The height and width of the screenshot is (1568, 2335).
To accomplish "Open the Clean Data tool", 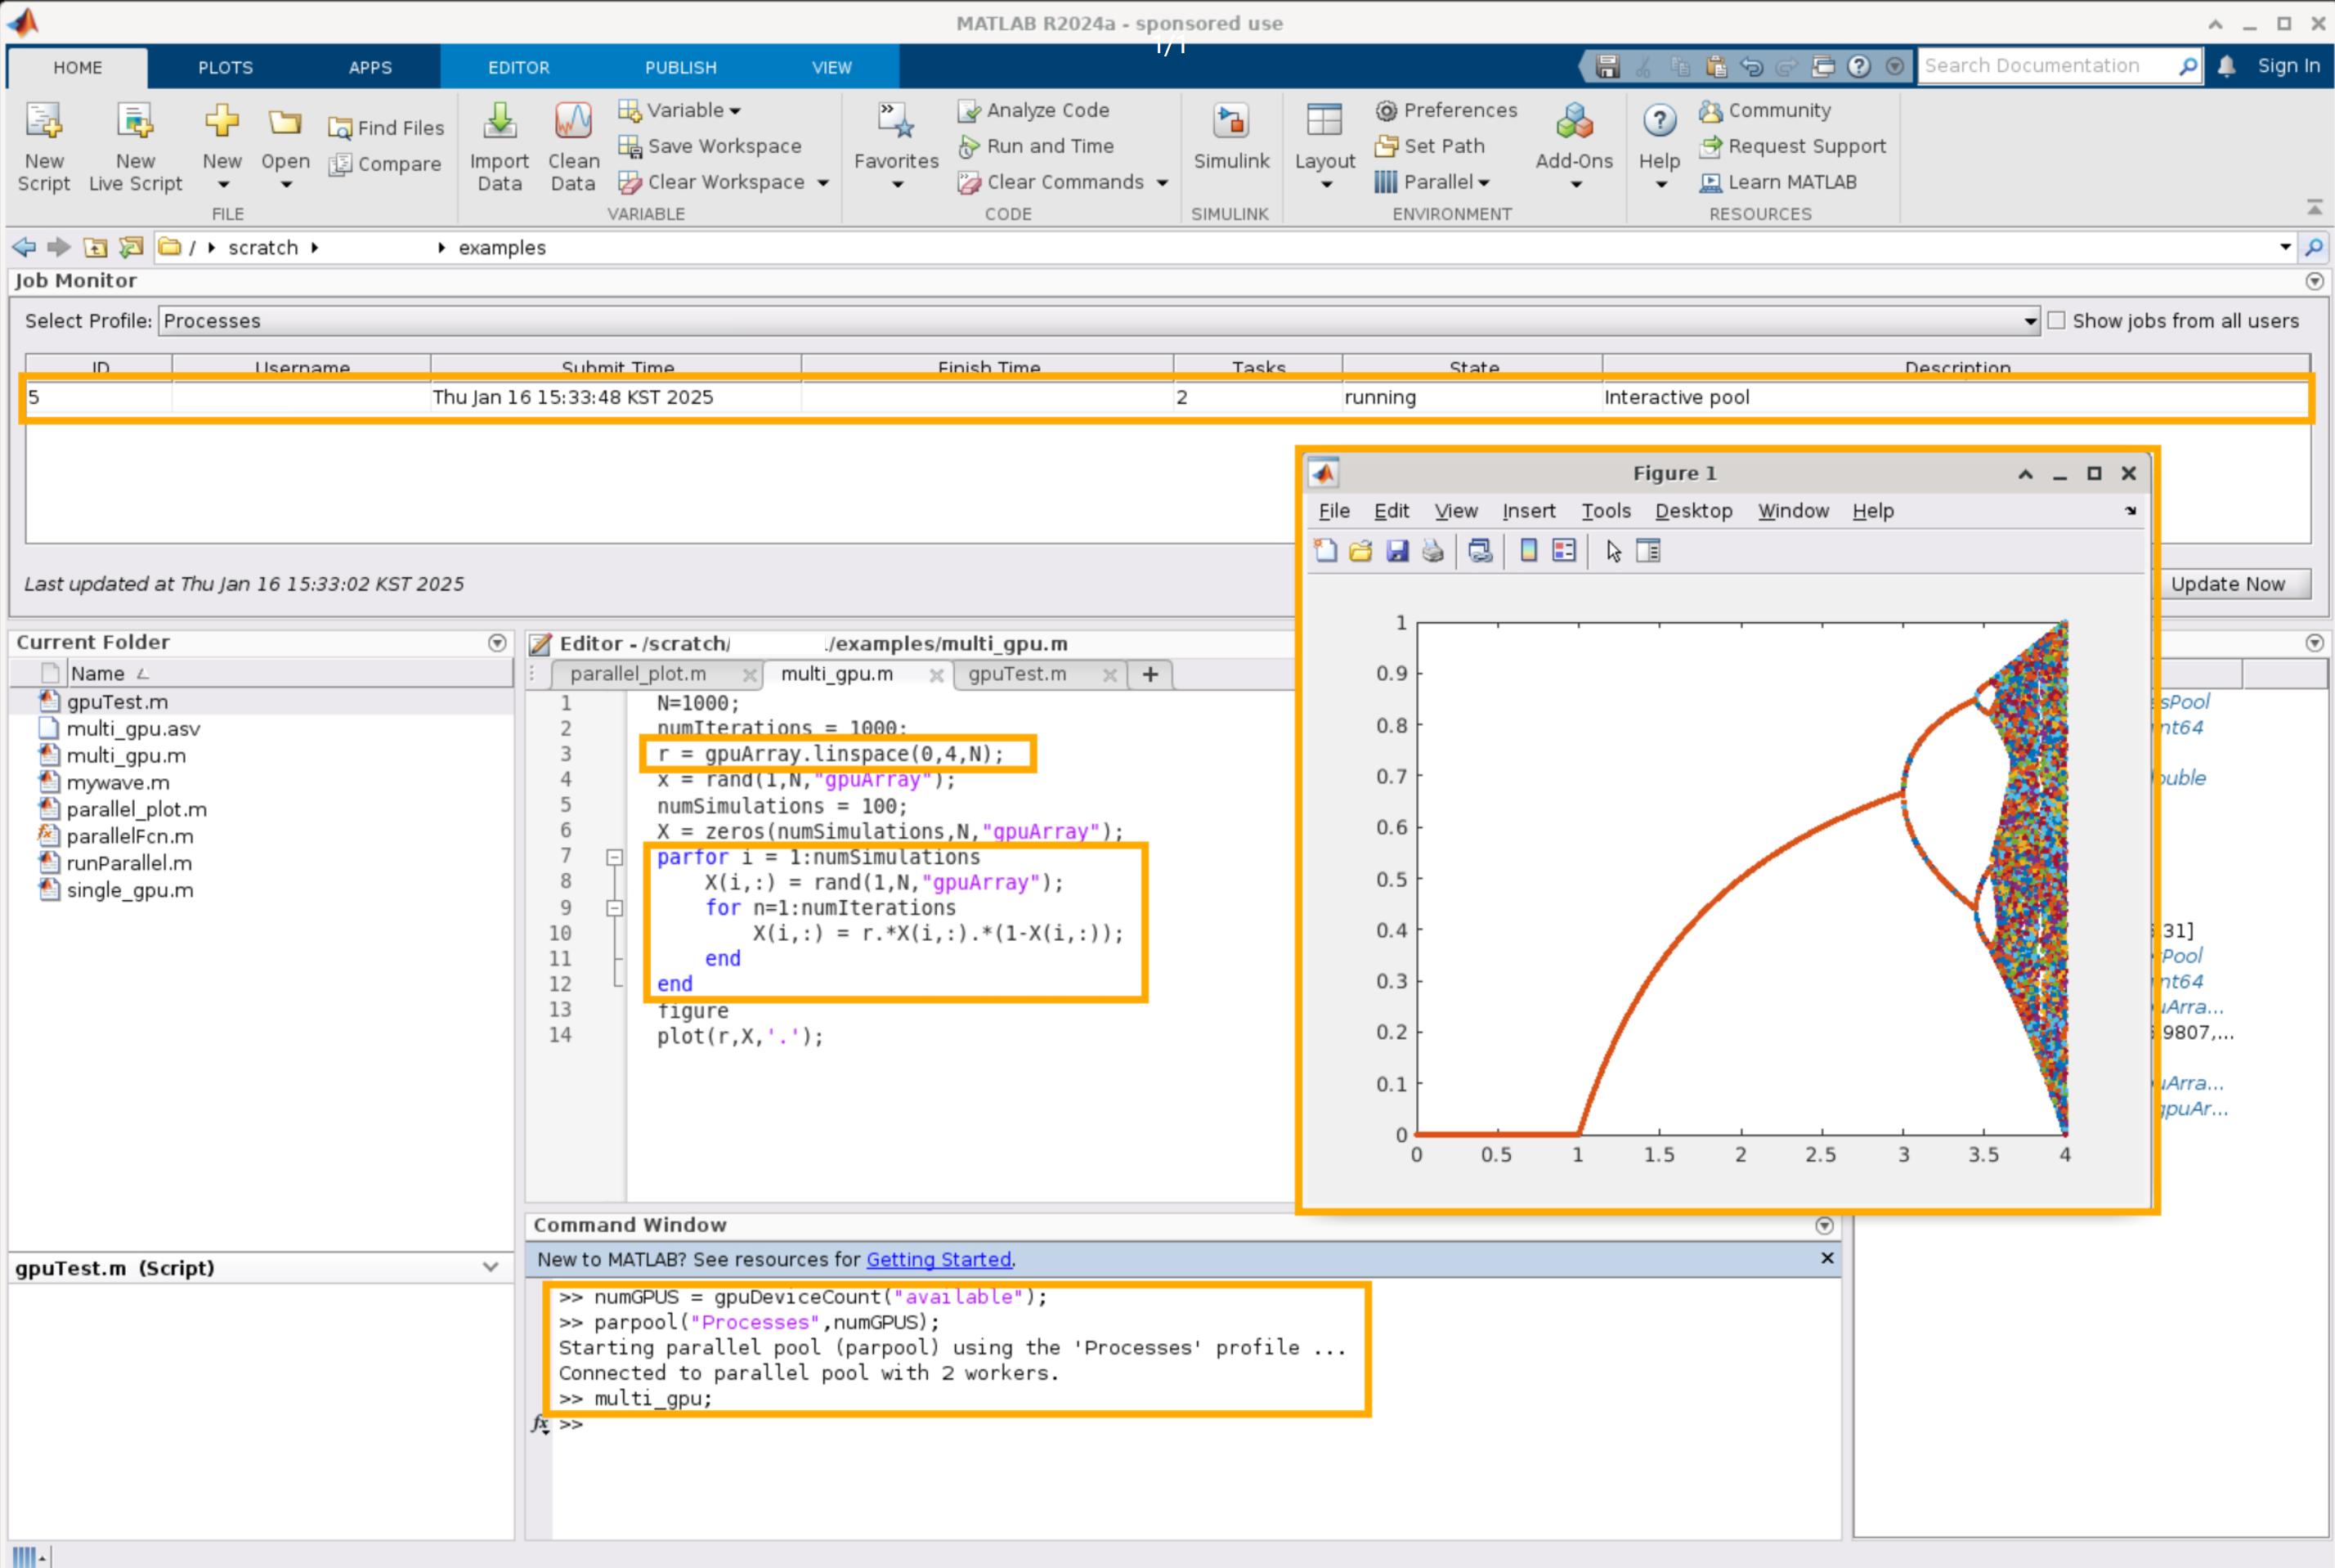I will pyautogui.click(x=573, y=146).
